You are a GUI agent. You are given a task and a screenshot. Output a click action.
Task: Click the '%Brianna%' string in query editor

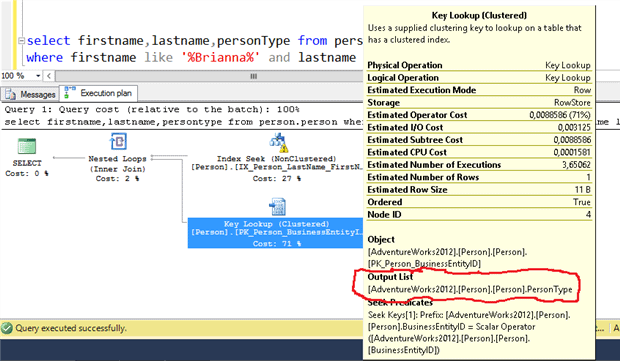point(220,58)
